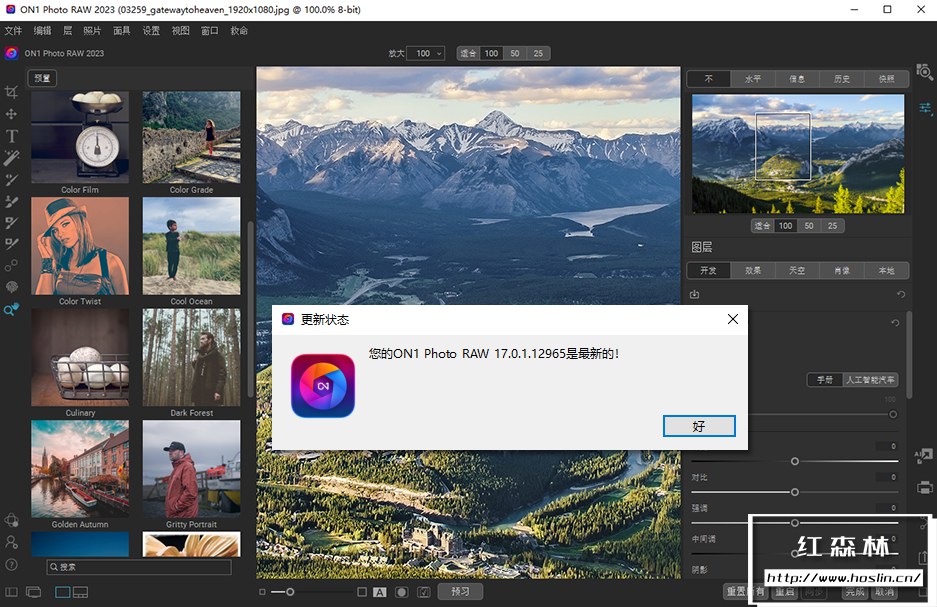Open the Edit sliders module icon
Screen dimensions: 937x607
click(924, 107)
